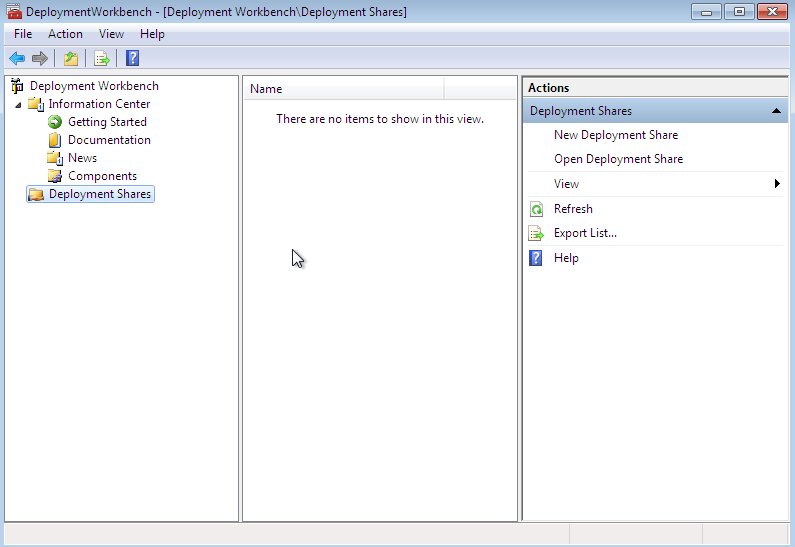The width and height of the screenshot is (795, 547).
Task: Click the green Refresh icon in Actions
Action: [536, 209]
